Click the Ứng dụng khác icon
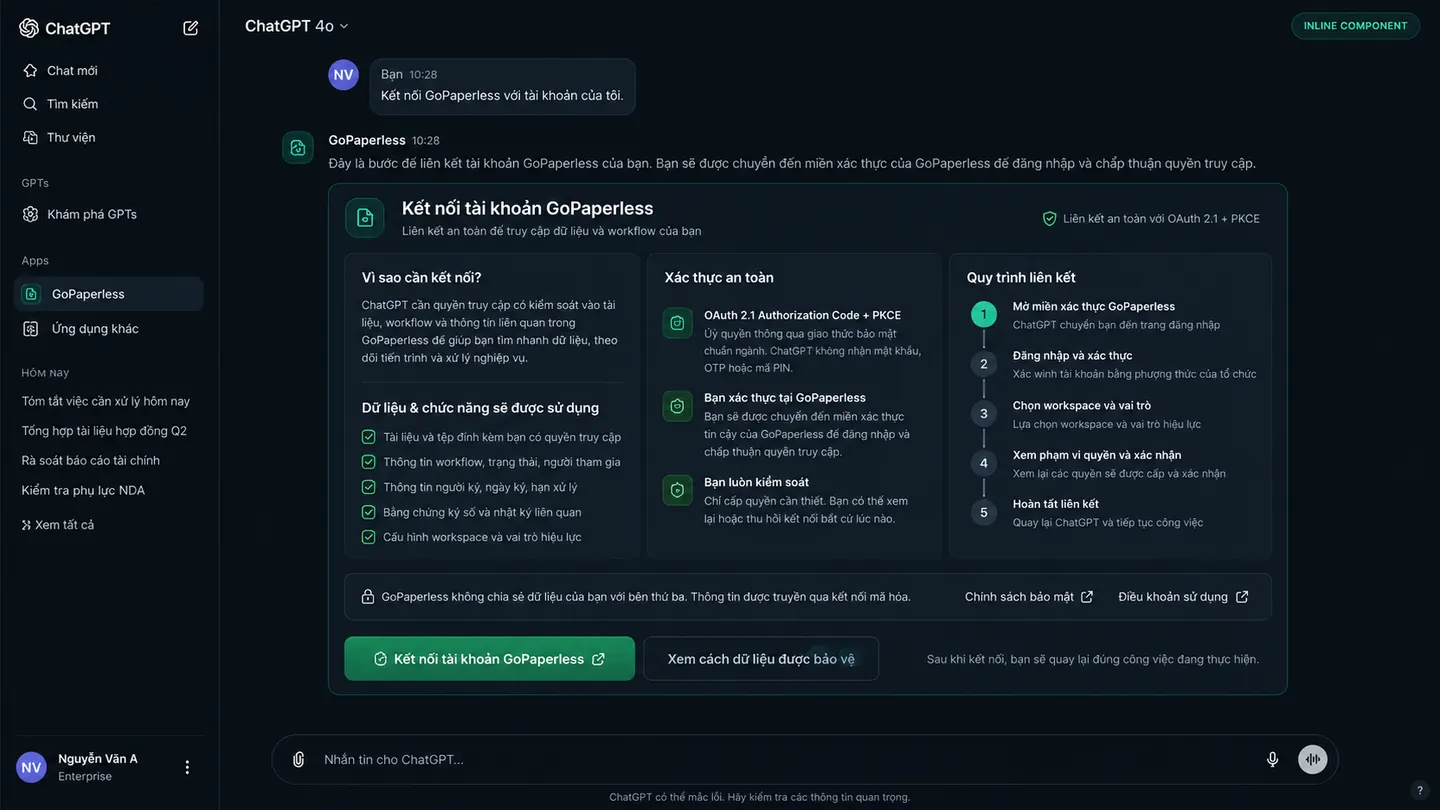The height and width of the screenshot is (810, 1440). pos(31,329)
